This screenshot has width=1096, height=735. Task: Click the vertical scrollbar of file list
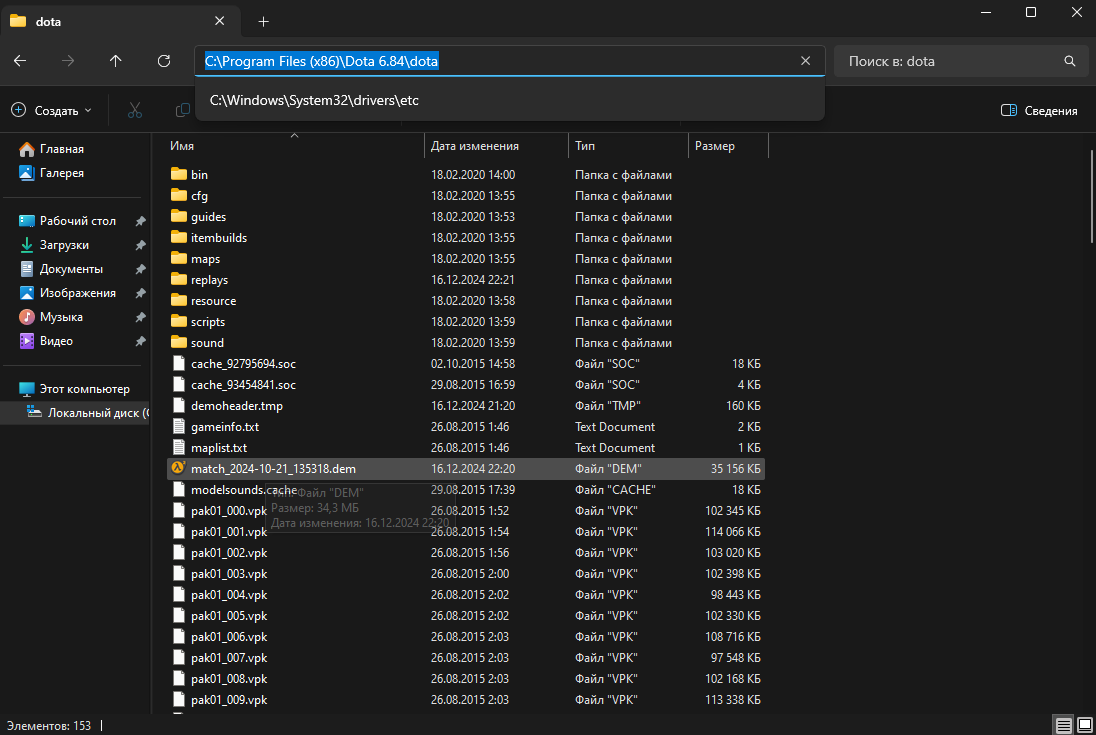point(1092,196)
